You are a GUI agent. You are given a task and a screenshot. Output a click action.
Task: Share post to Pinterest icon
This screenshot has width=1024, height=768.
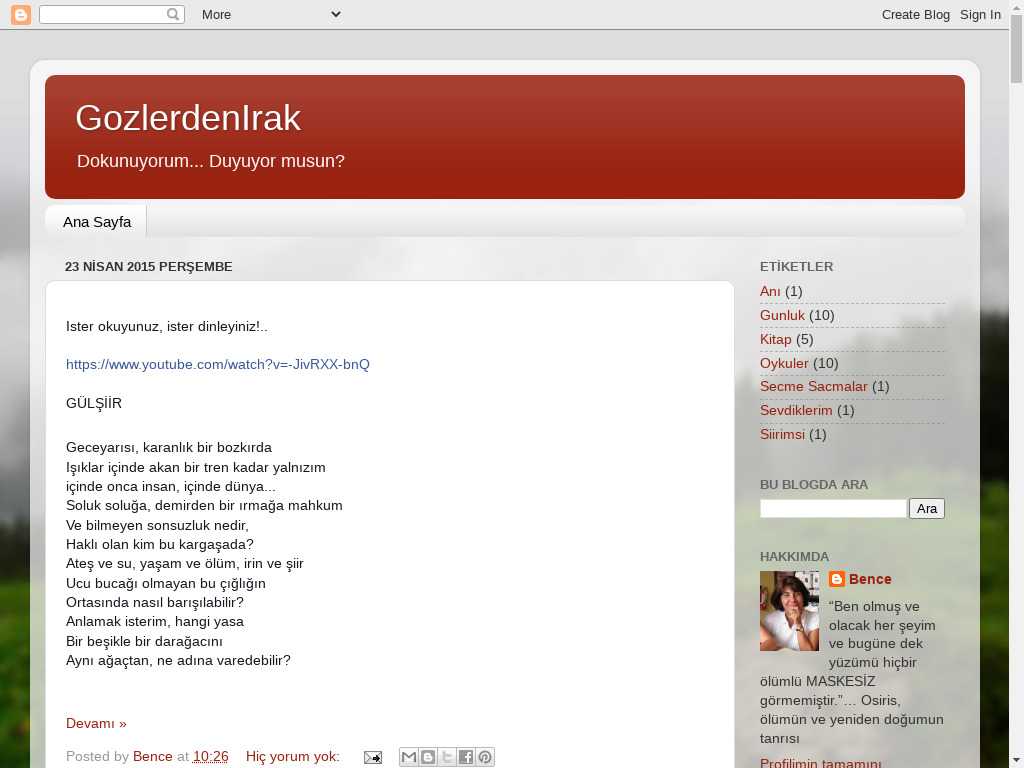tap(484, 757)
